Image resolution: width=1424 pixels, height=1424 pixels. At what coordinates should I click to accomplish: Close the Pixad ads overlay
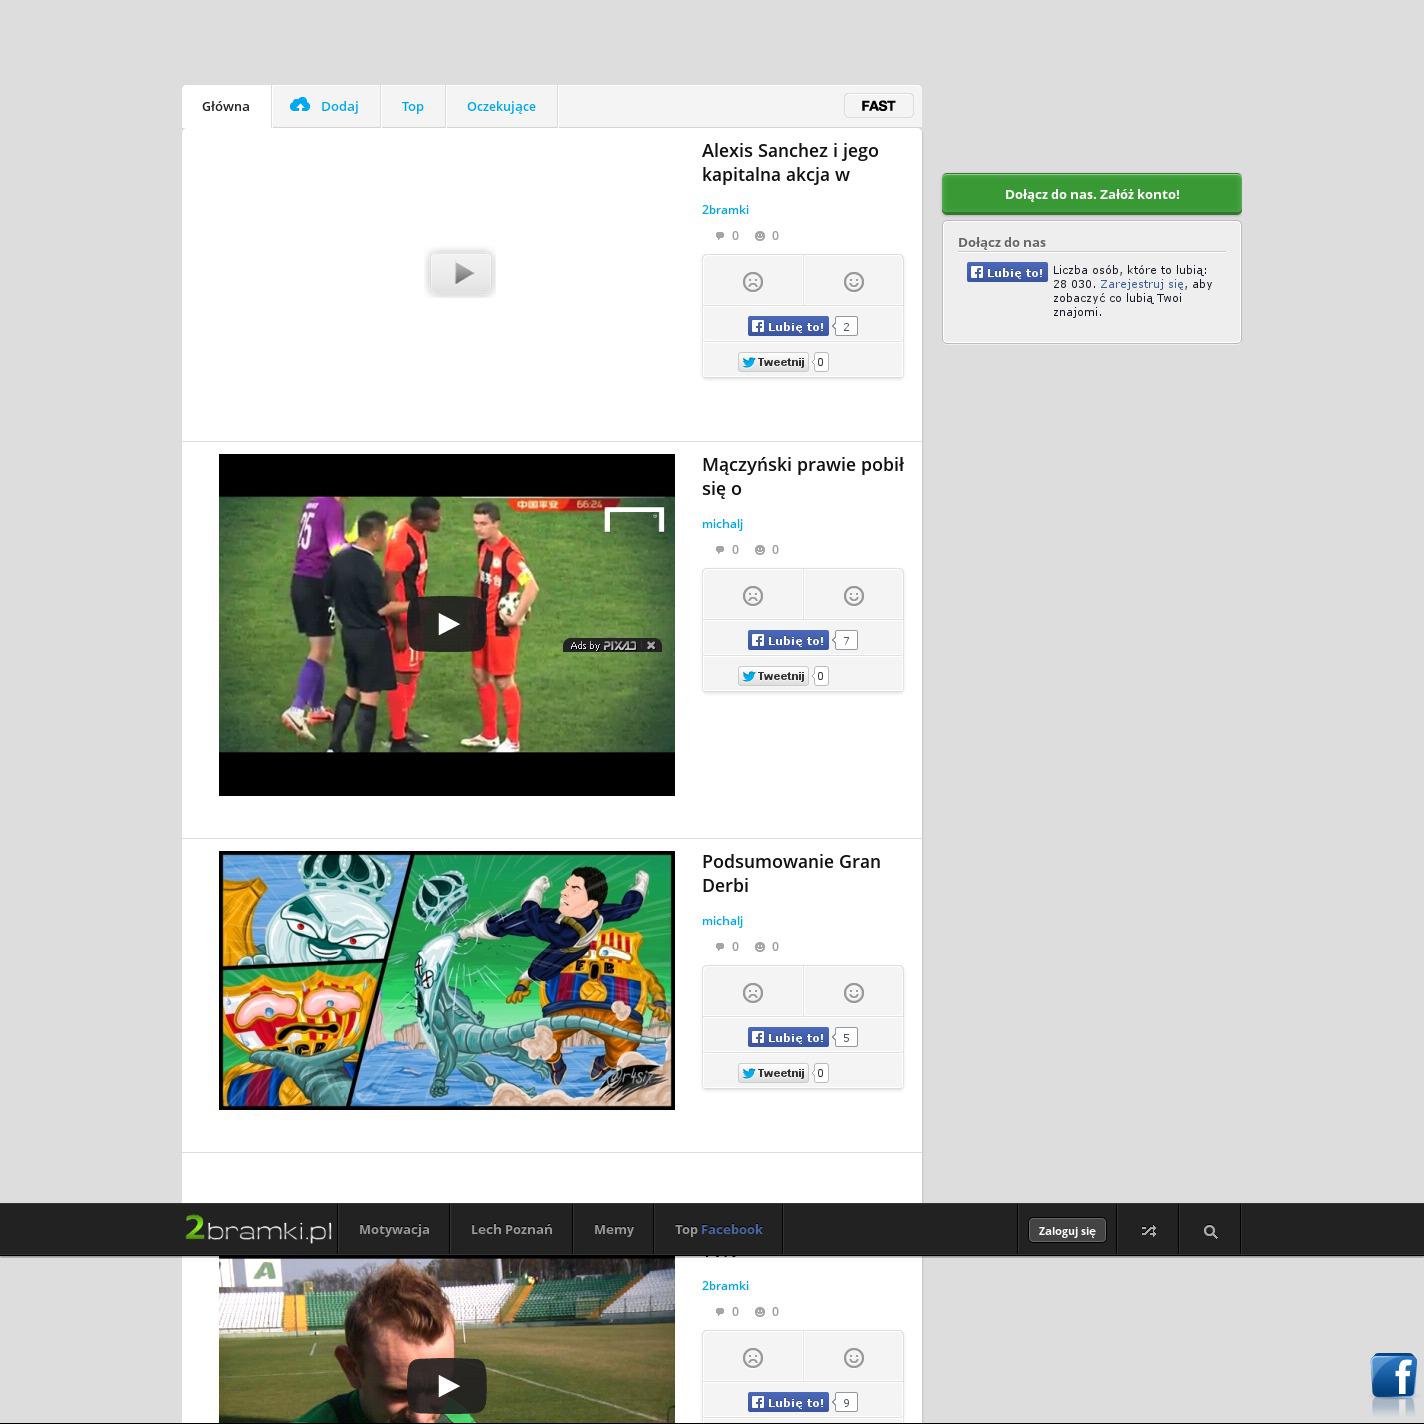click(x=651, y=645)
